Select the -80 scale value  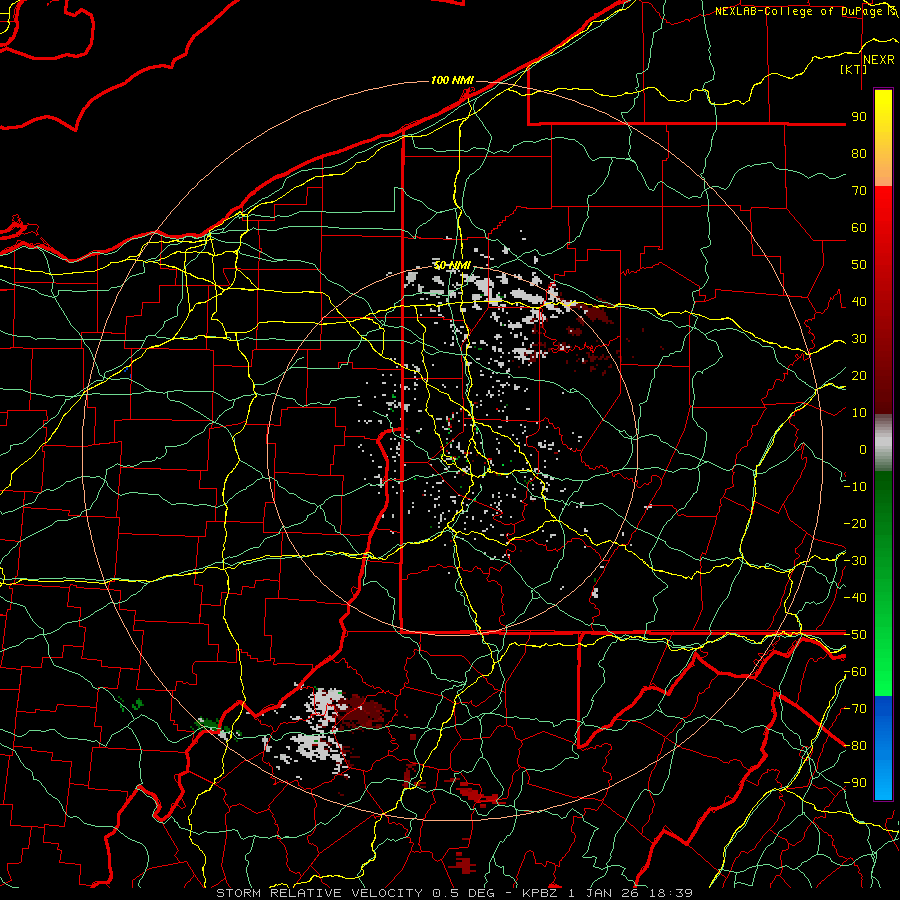click(855, 746)
